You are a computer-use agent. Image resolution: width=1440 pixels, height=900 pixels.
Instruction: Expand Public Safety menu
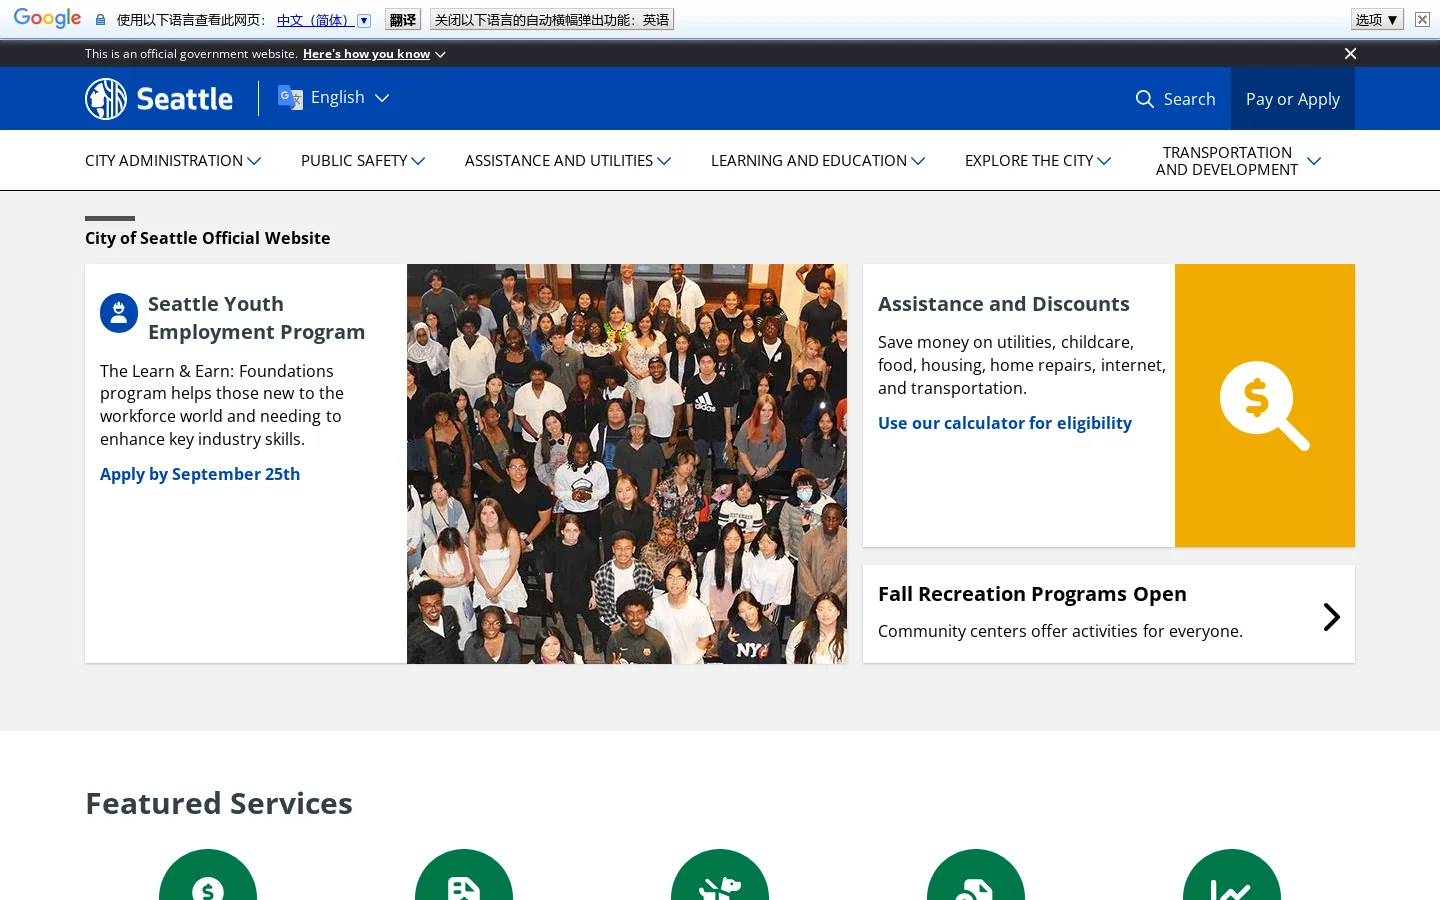click(x=363, y=161)
